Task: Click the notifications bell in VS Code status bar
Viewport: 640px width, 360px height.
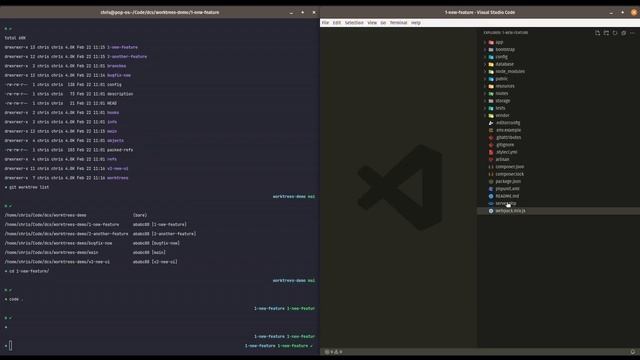Action: click(x=633, y=351)
